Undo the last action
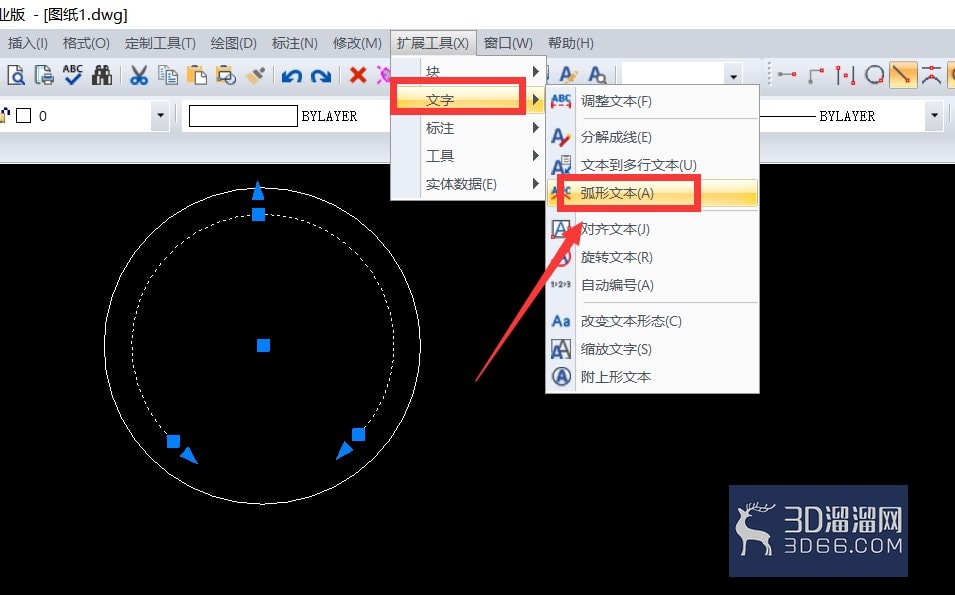This screenshot has height=595, width=955. click(292, 76)
